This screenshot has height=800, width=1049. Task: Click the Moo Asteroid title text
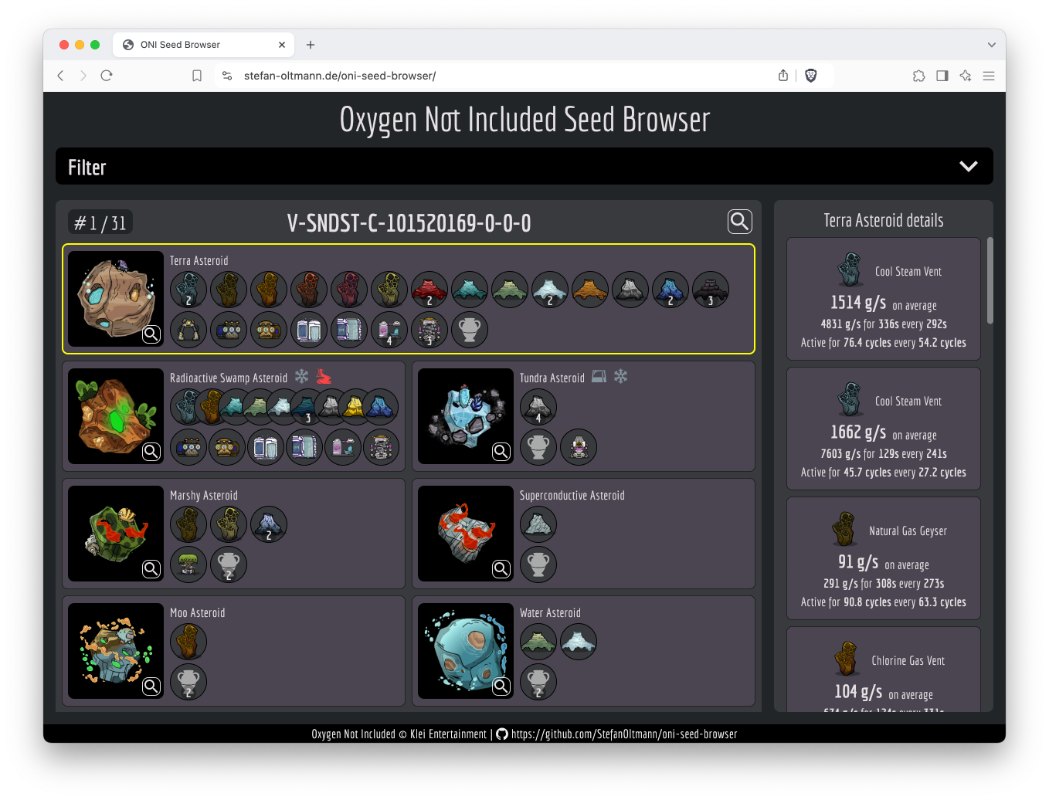click(x=197, y=613)
